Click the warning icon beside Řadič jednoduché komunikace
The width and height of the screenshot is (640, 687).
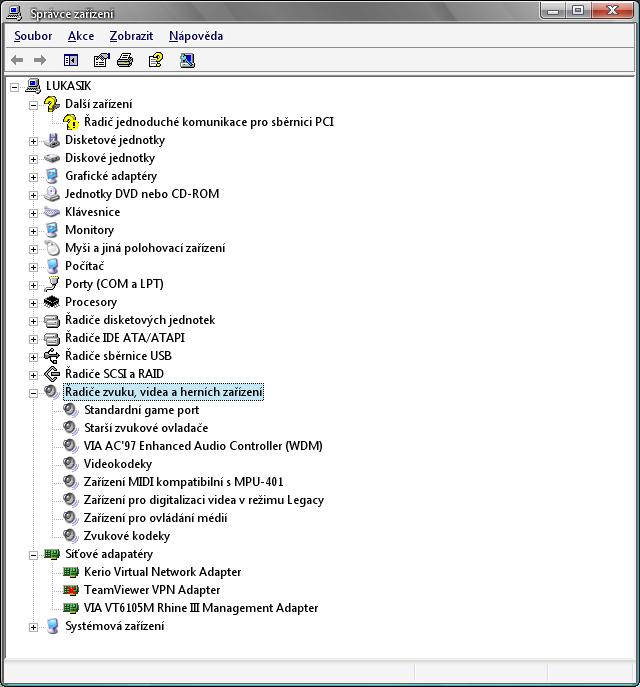71,122
